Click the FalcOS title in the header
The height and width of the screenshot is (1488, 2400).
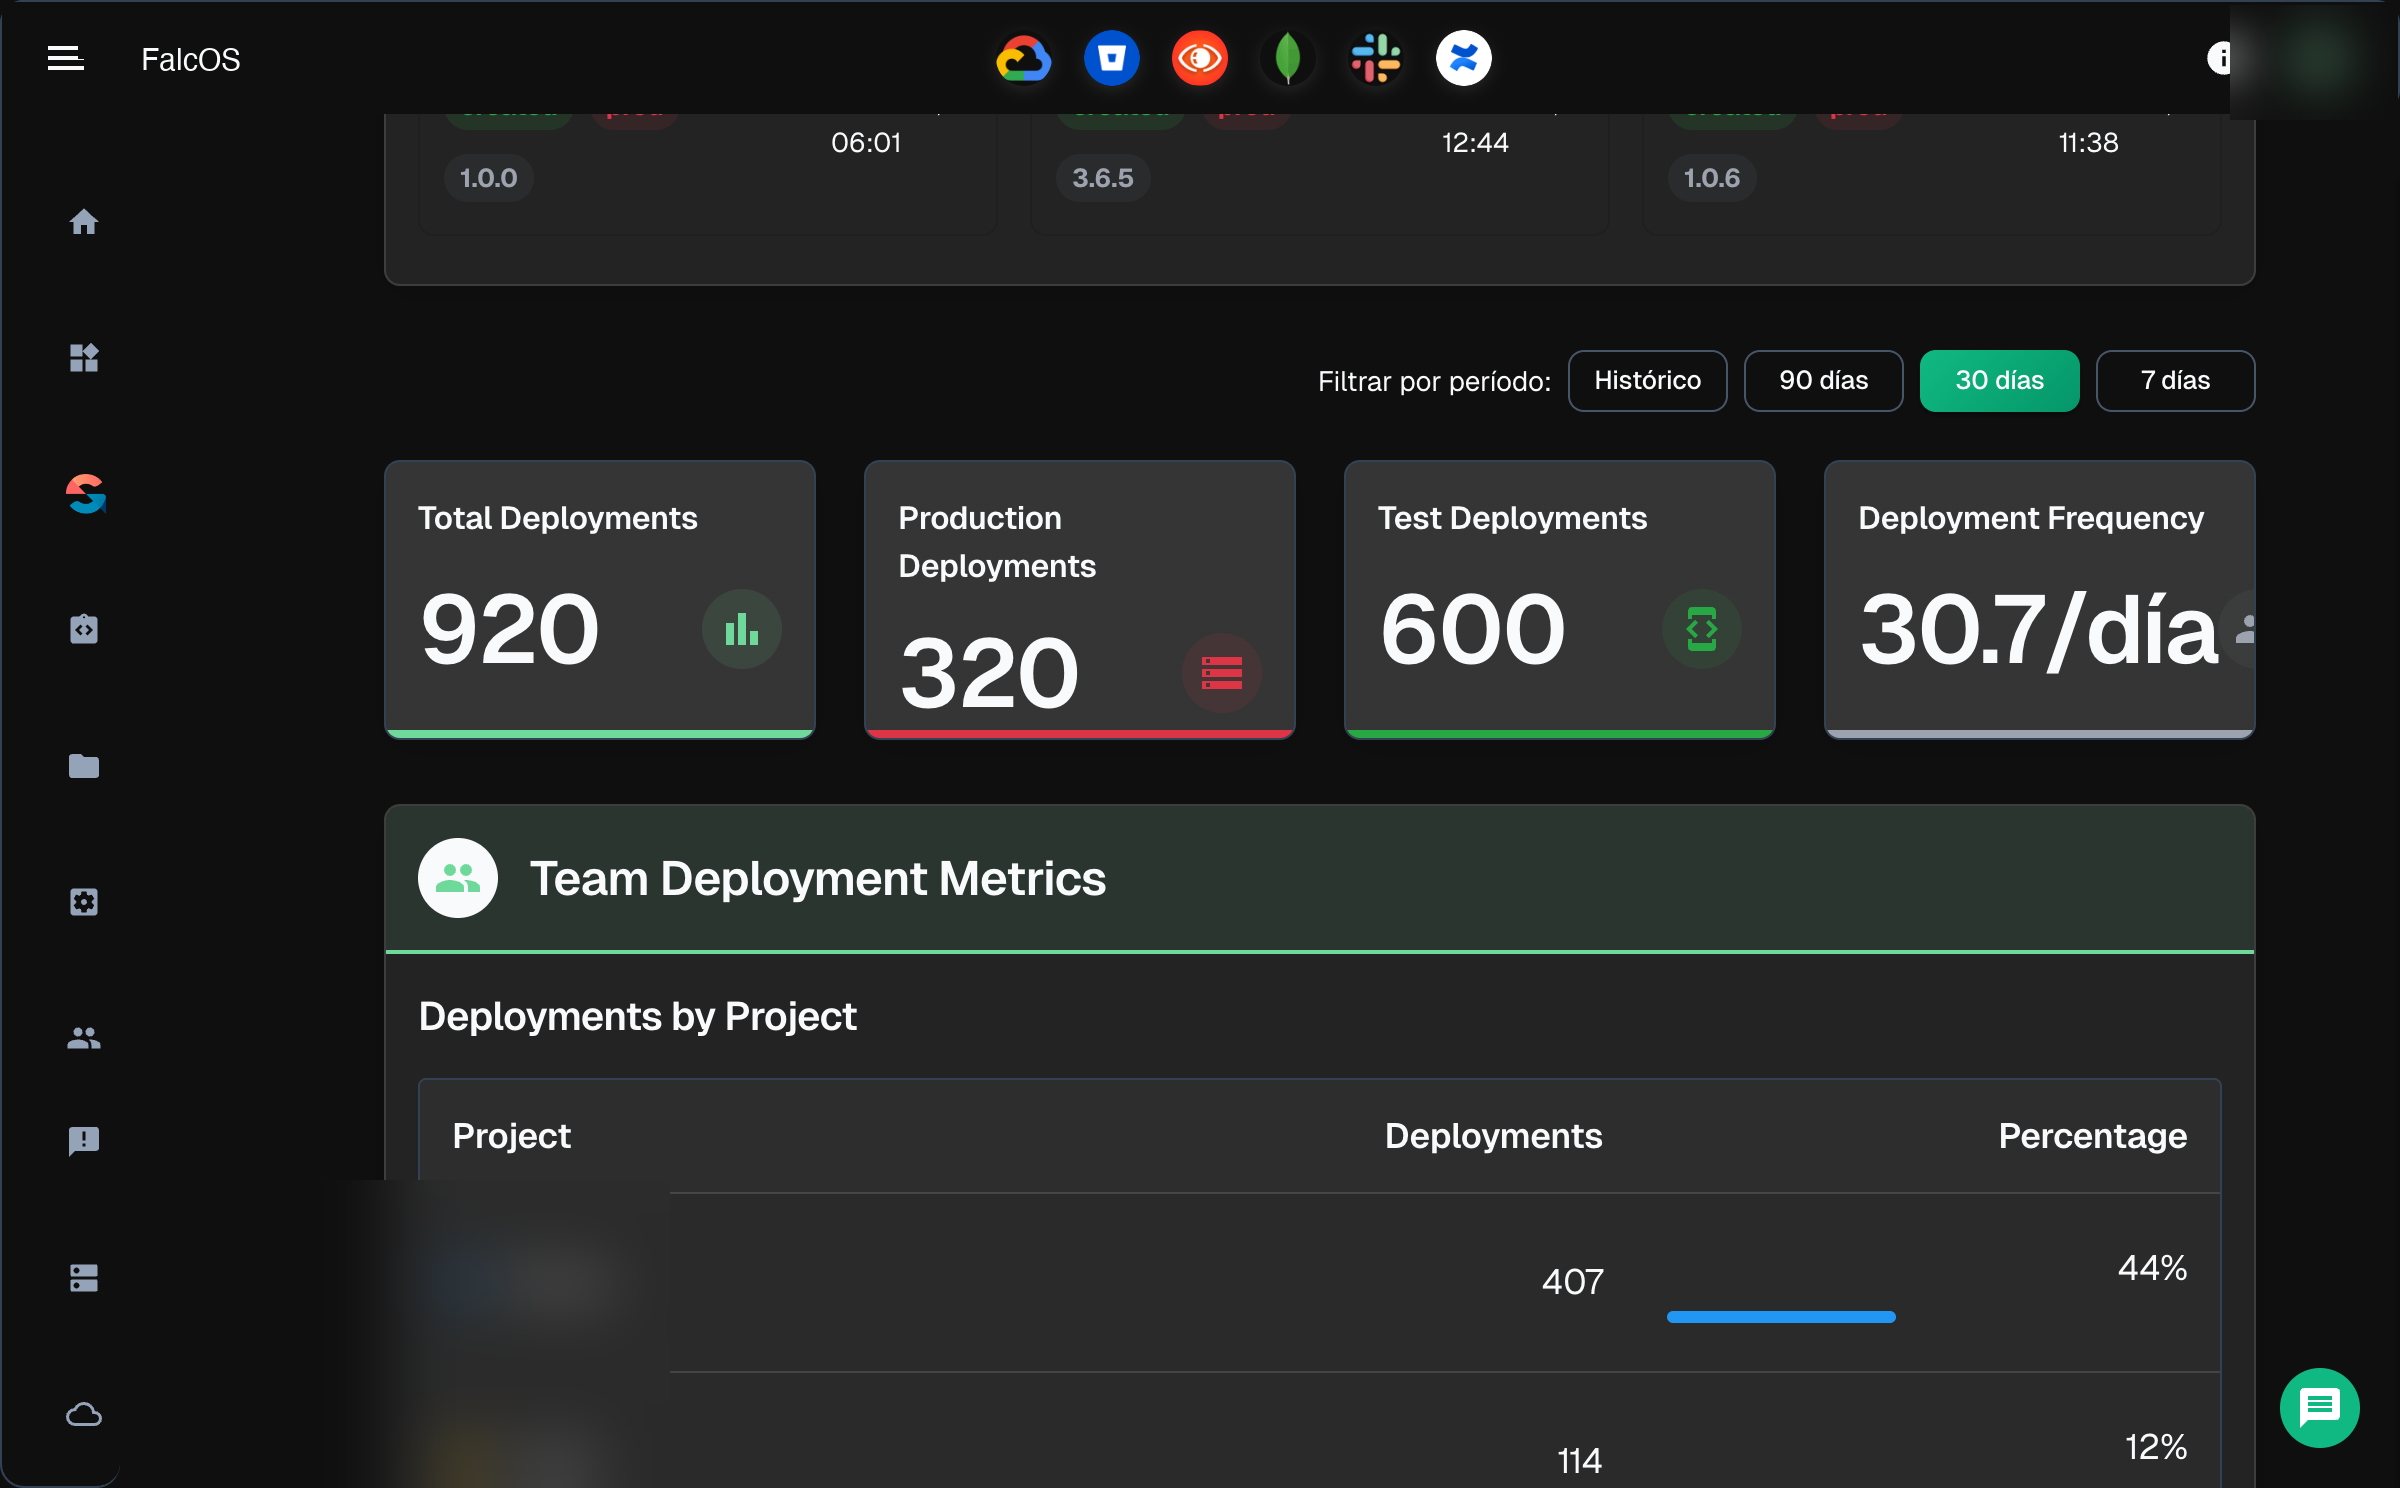[x=190, y=60]
